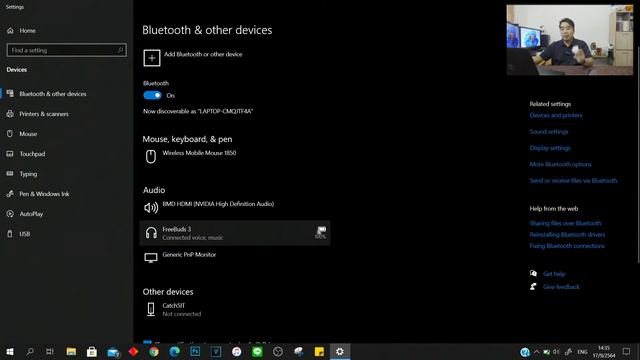640x360 pixels.
Task: Click the monitor icon beside Generic PnP Monitor
Action: (151, 258)
